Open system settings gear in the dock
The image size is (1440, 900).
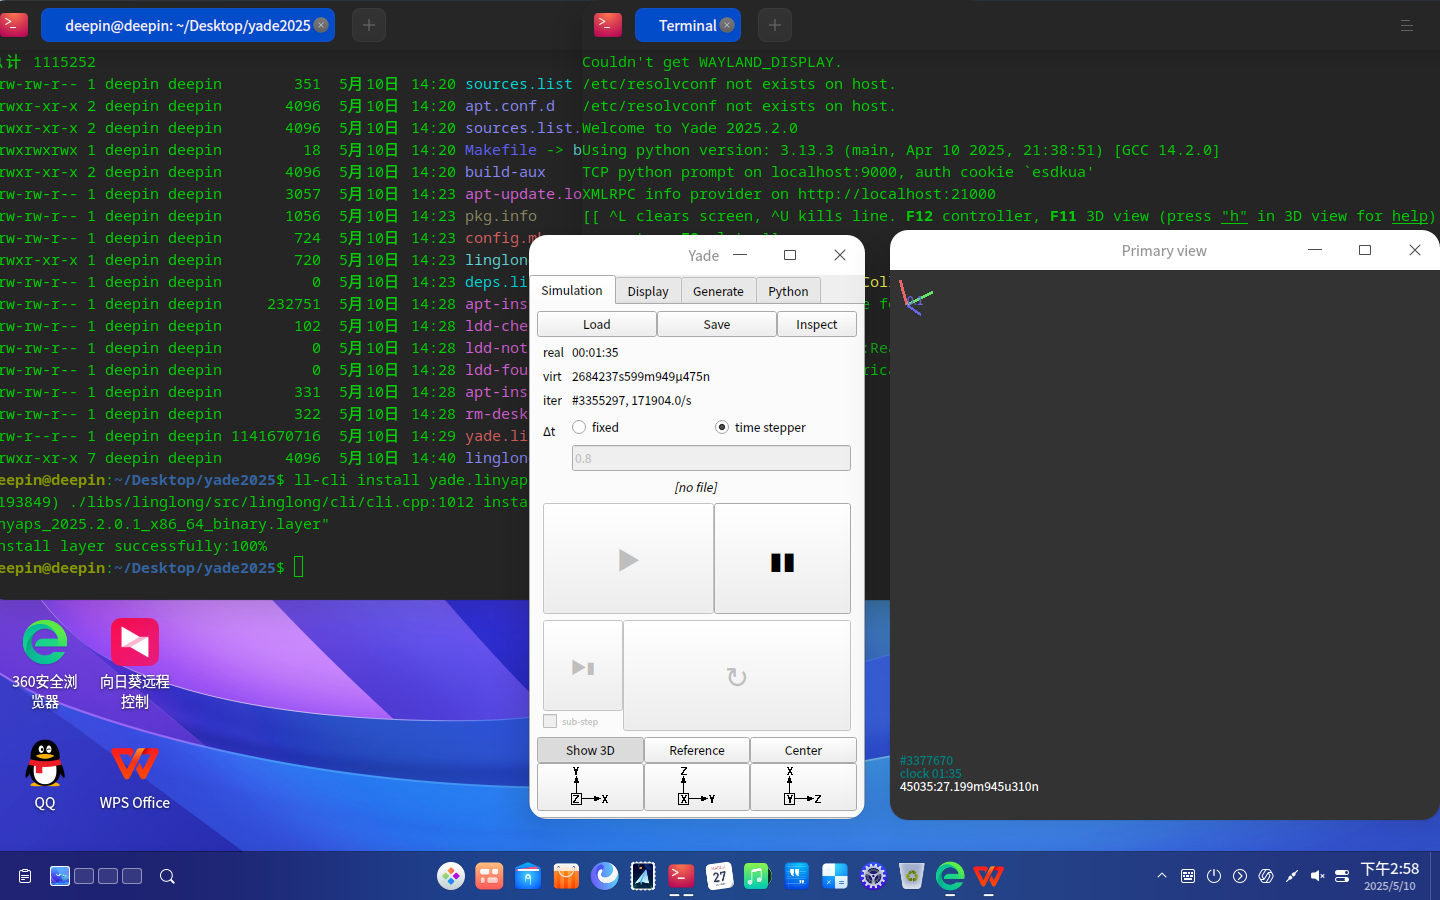[873, 876]
